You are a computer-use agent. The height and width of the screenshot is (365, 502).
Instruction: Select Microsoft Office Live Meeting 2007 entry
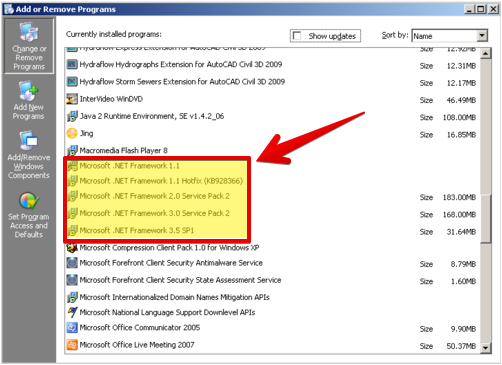tap(137, 345)
